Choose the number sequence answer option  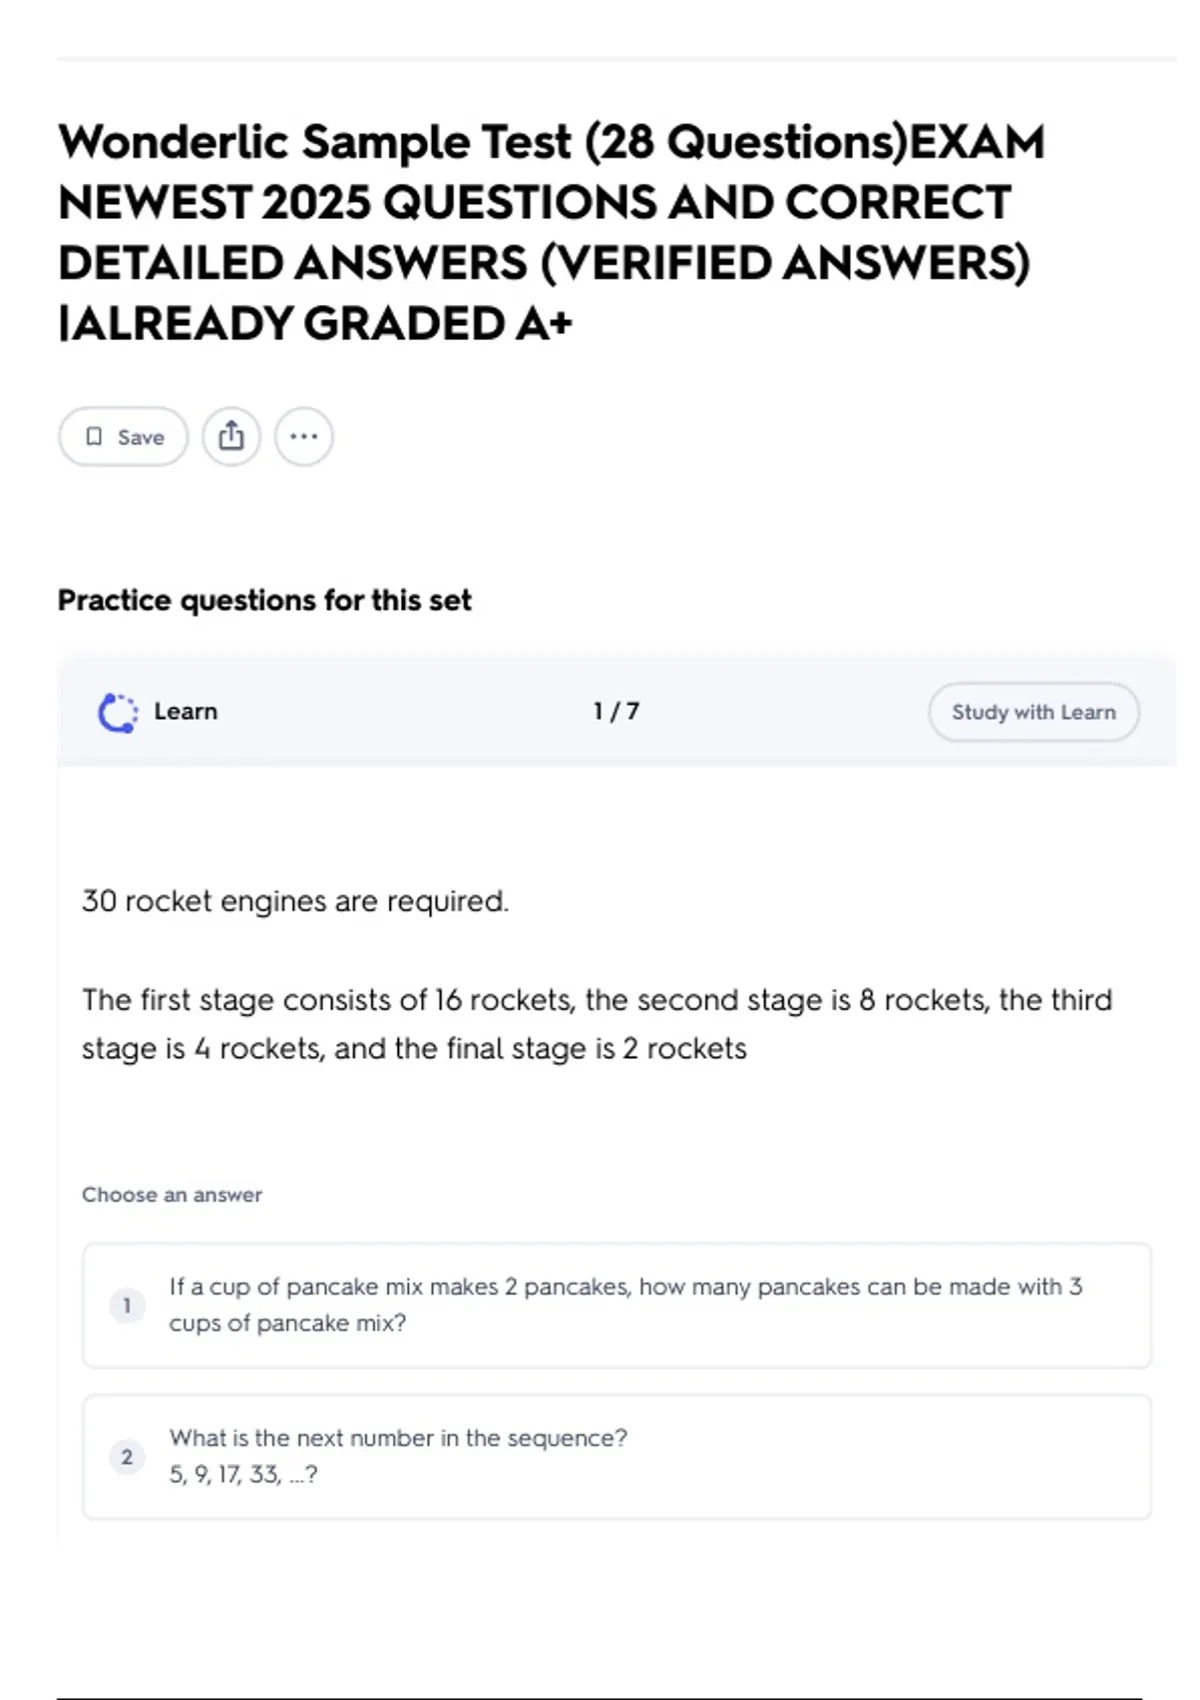click(616, 1456)
